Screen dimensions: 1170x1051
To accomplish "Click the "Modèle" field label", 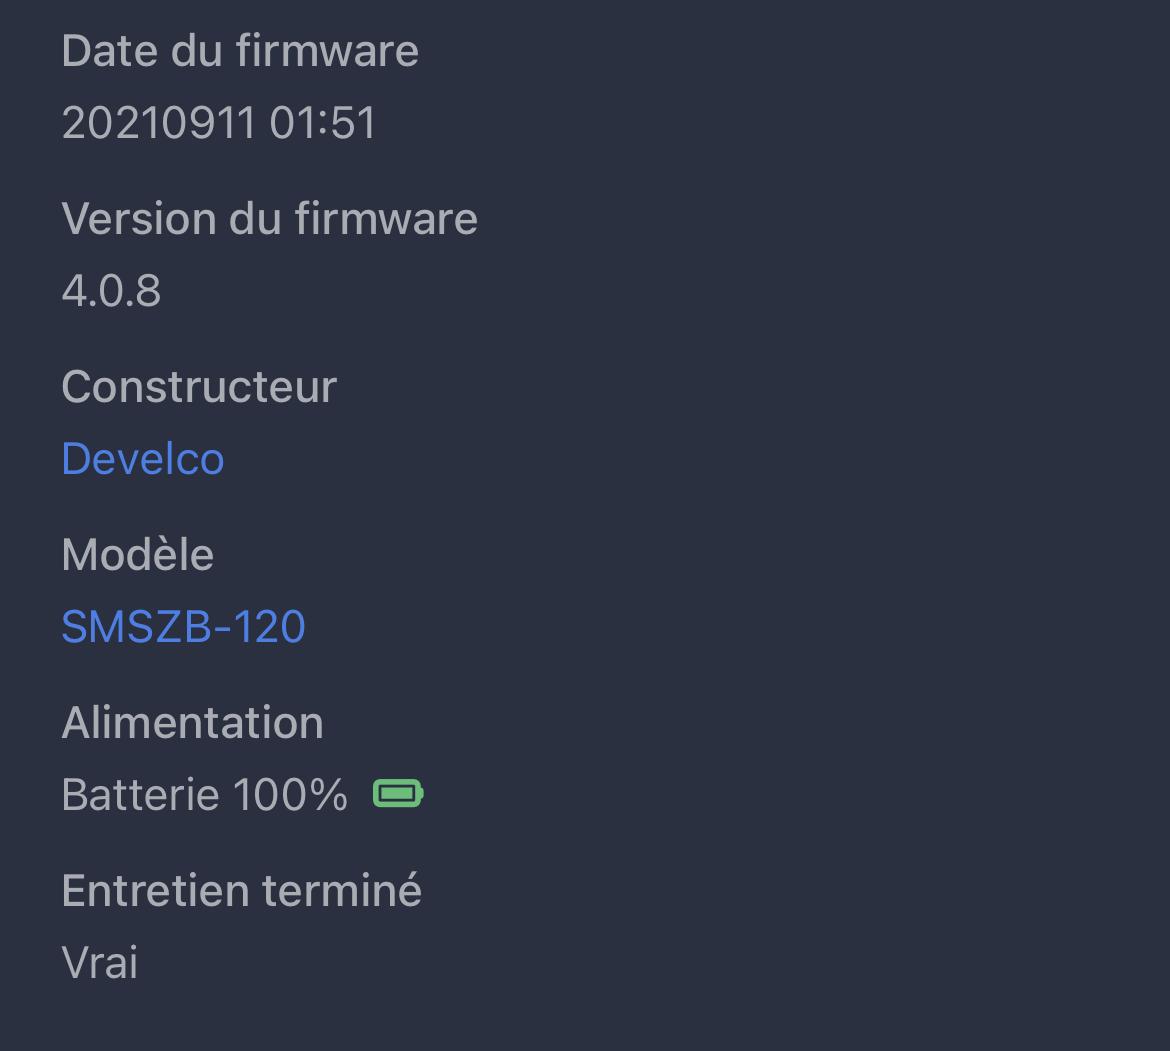I will coord(138,555).
